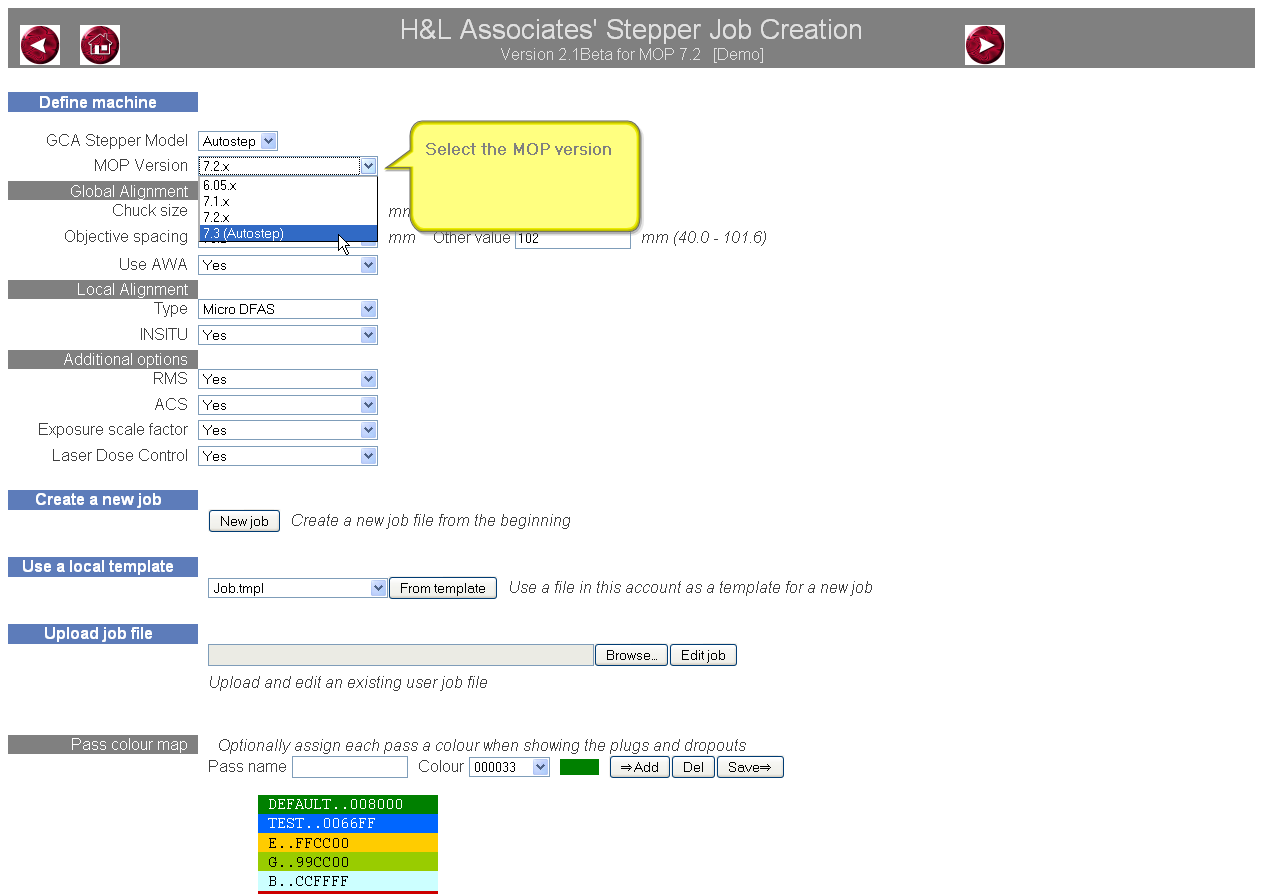This screenshot has width=1263, height=894.
Task: Open the Use AWA dropdown
Action: tap(288, 265)
